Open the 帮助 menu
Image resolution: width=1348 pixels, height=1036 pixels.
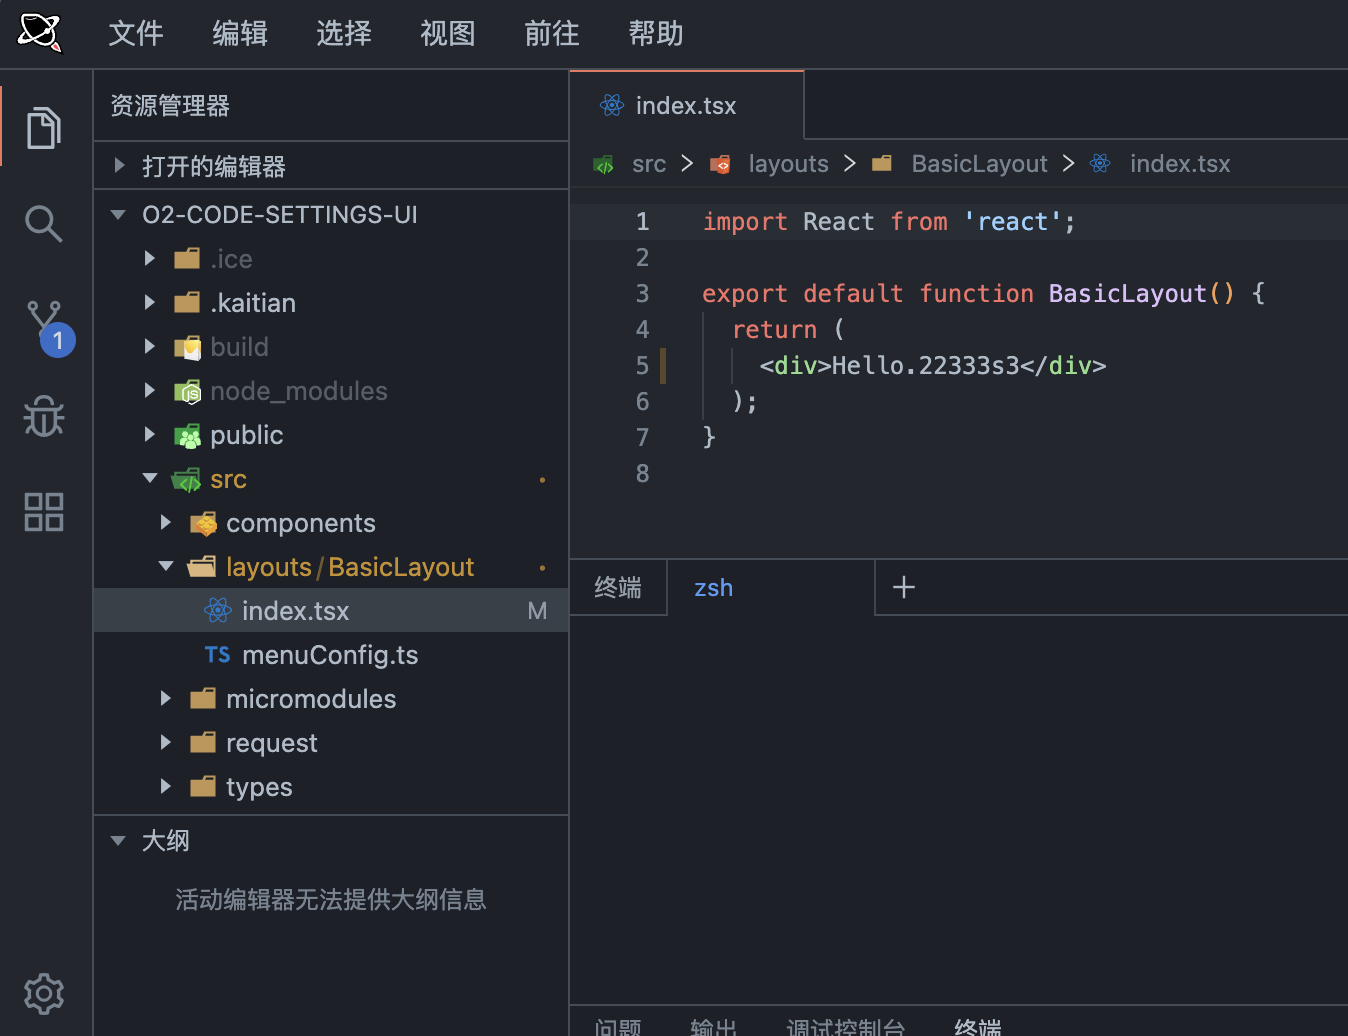pos(655,33)
